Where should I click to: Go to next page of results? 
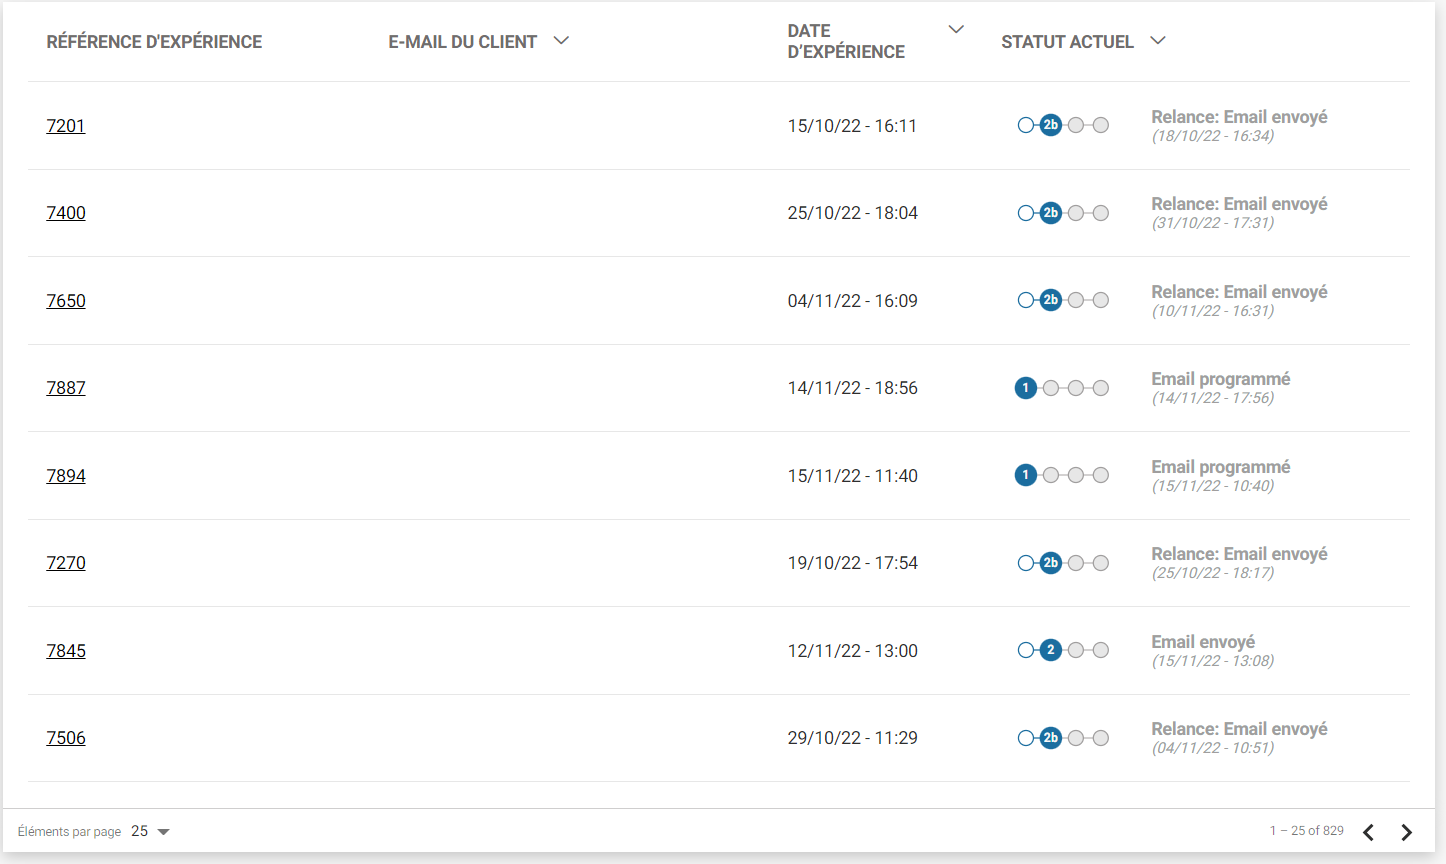coord(1406,832)
